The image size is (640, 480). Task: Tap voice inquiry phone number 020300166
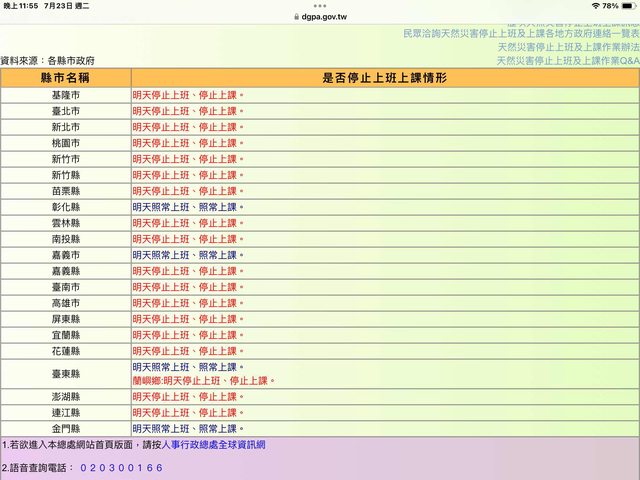120,467
